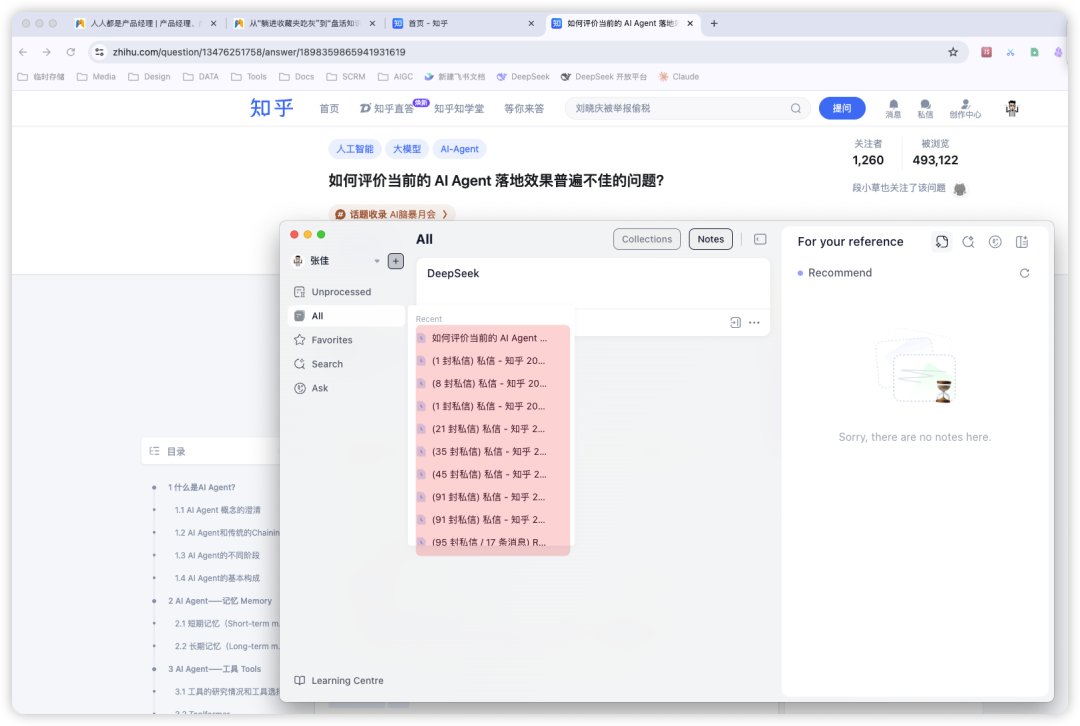Viewport: 1080px width, 726px height.
Task: Open the Media bookmarks folder
Action: tap(96, 76)
